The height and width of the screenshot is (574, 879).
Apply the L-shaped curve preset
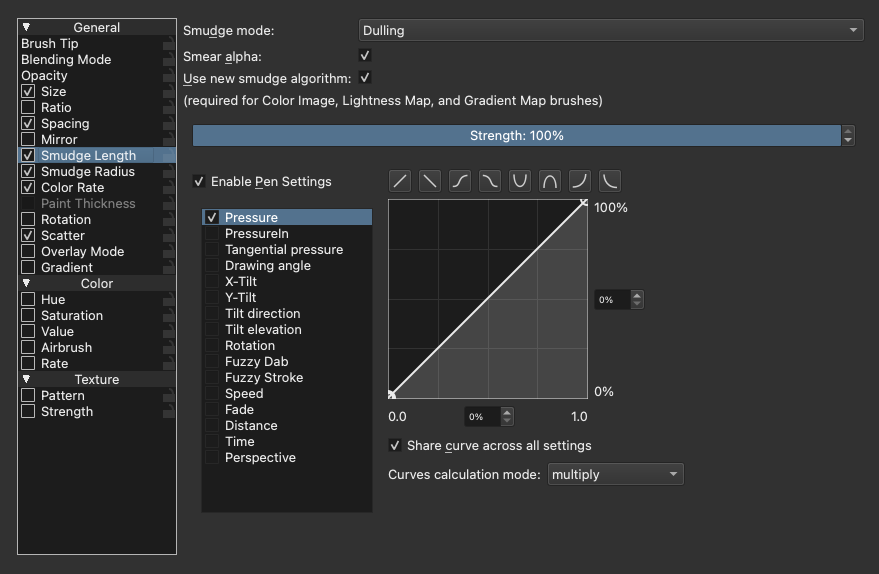pos(610,181)
